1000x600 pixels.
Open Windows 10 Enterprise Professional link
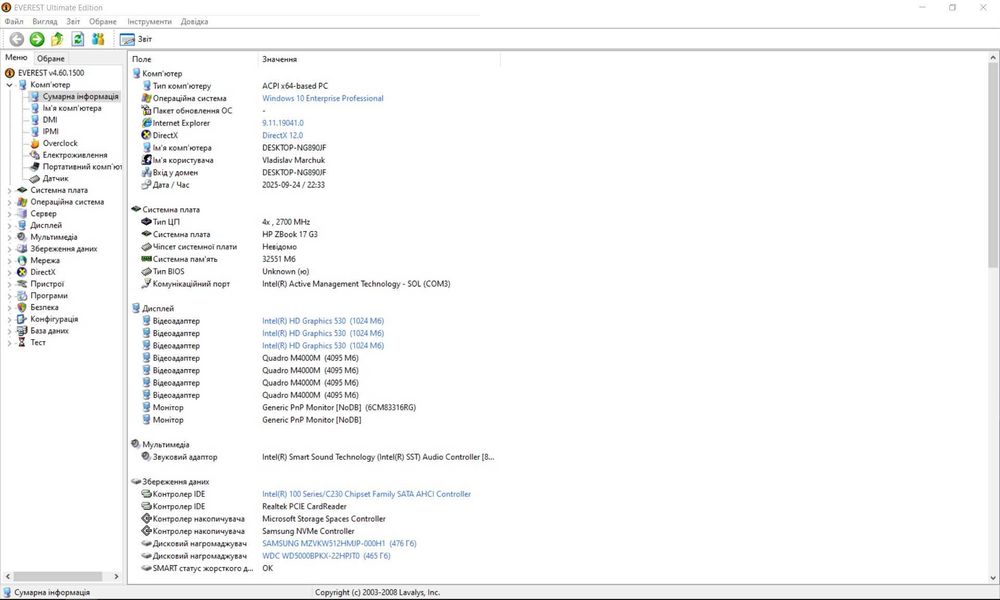coord(323,98)
